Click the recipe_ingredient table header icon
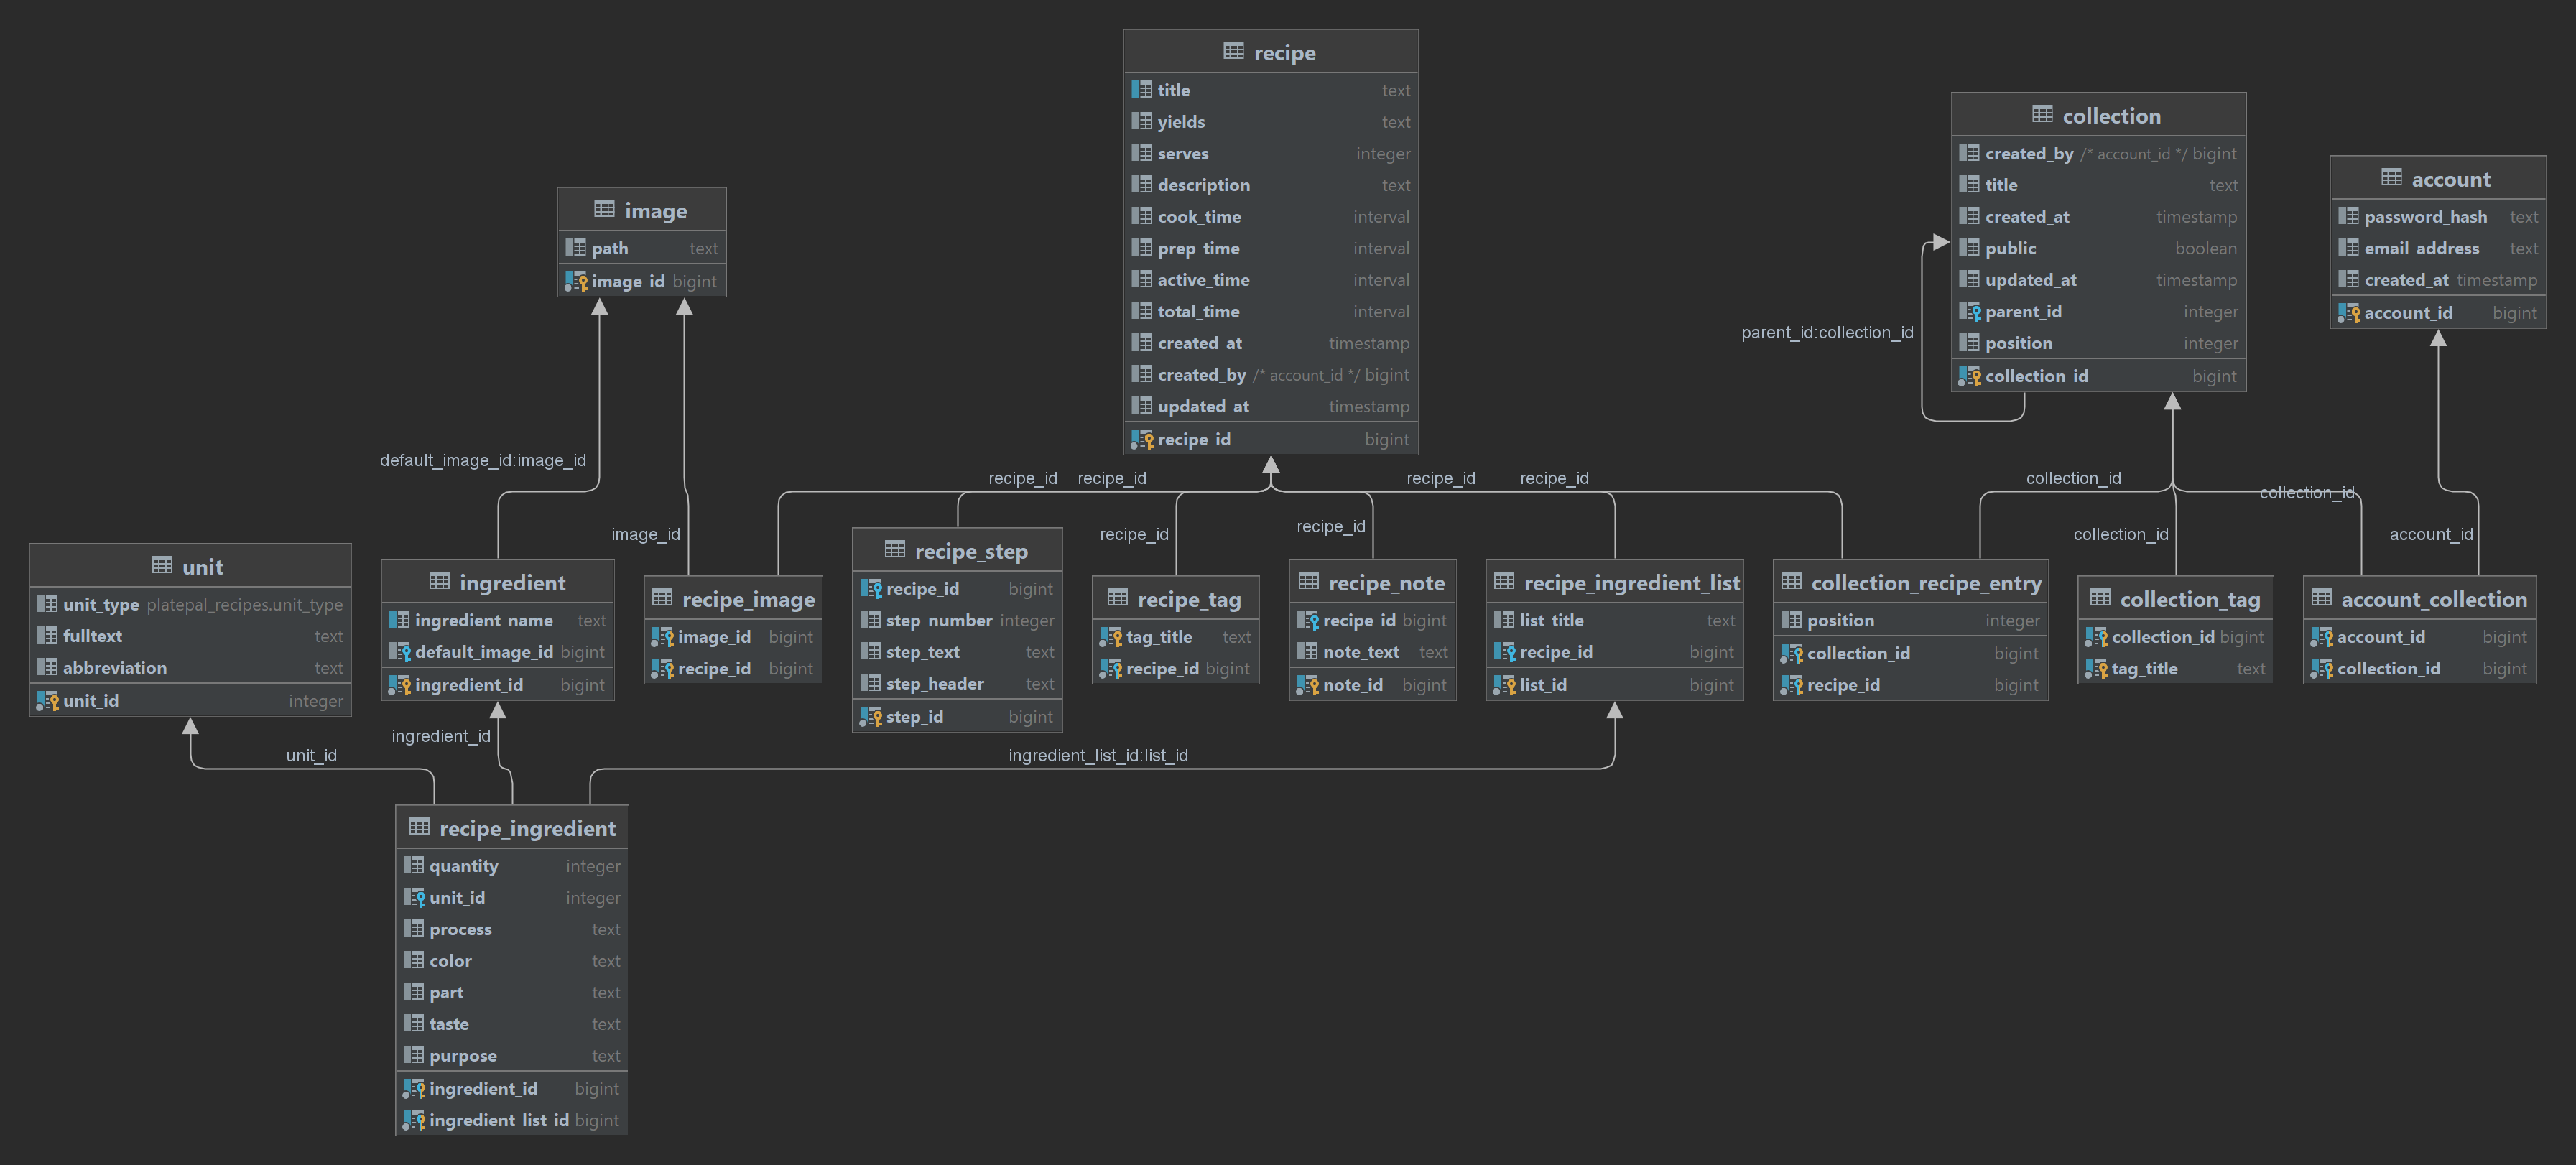The height and width of the screenshot is (1165, 2576). [x=419, y=827]
